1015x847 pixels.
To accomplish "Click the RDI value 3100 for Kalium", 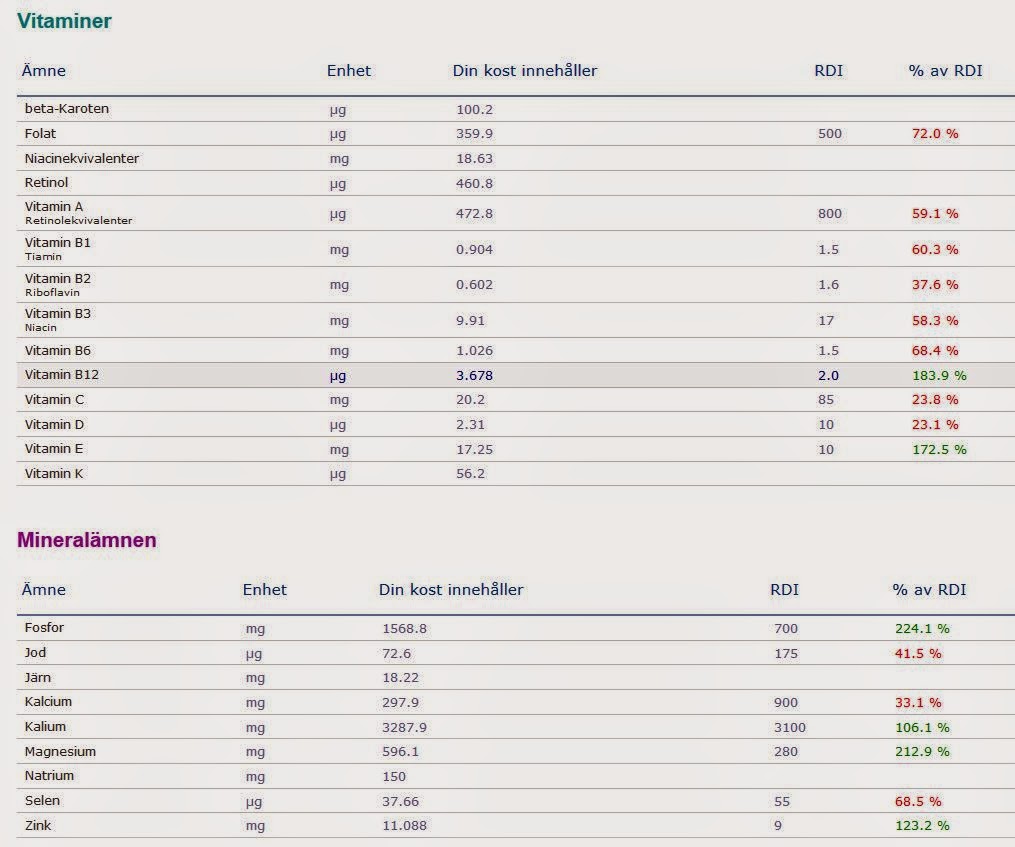I will [790, 727].
